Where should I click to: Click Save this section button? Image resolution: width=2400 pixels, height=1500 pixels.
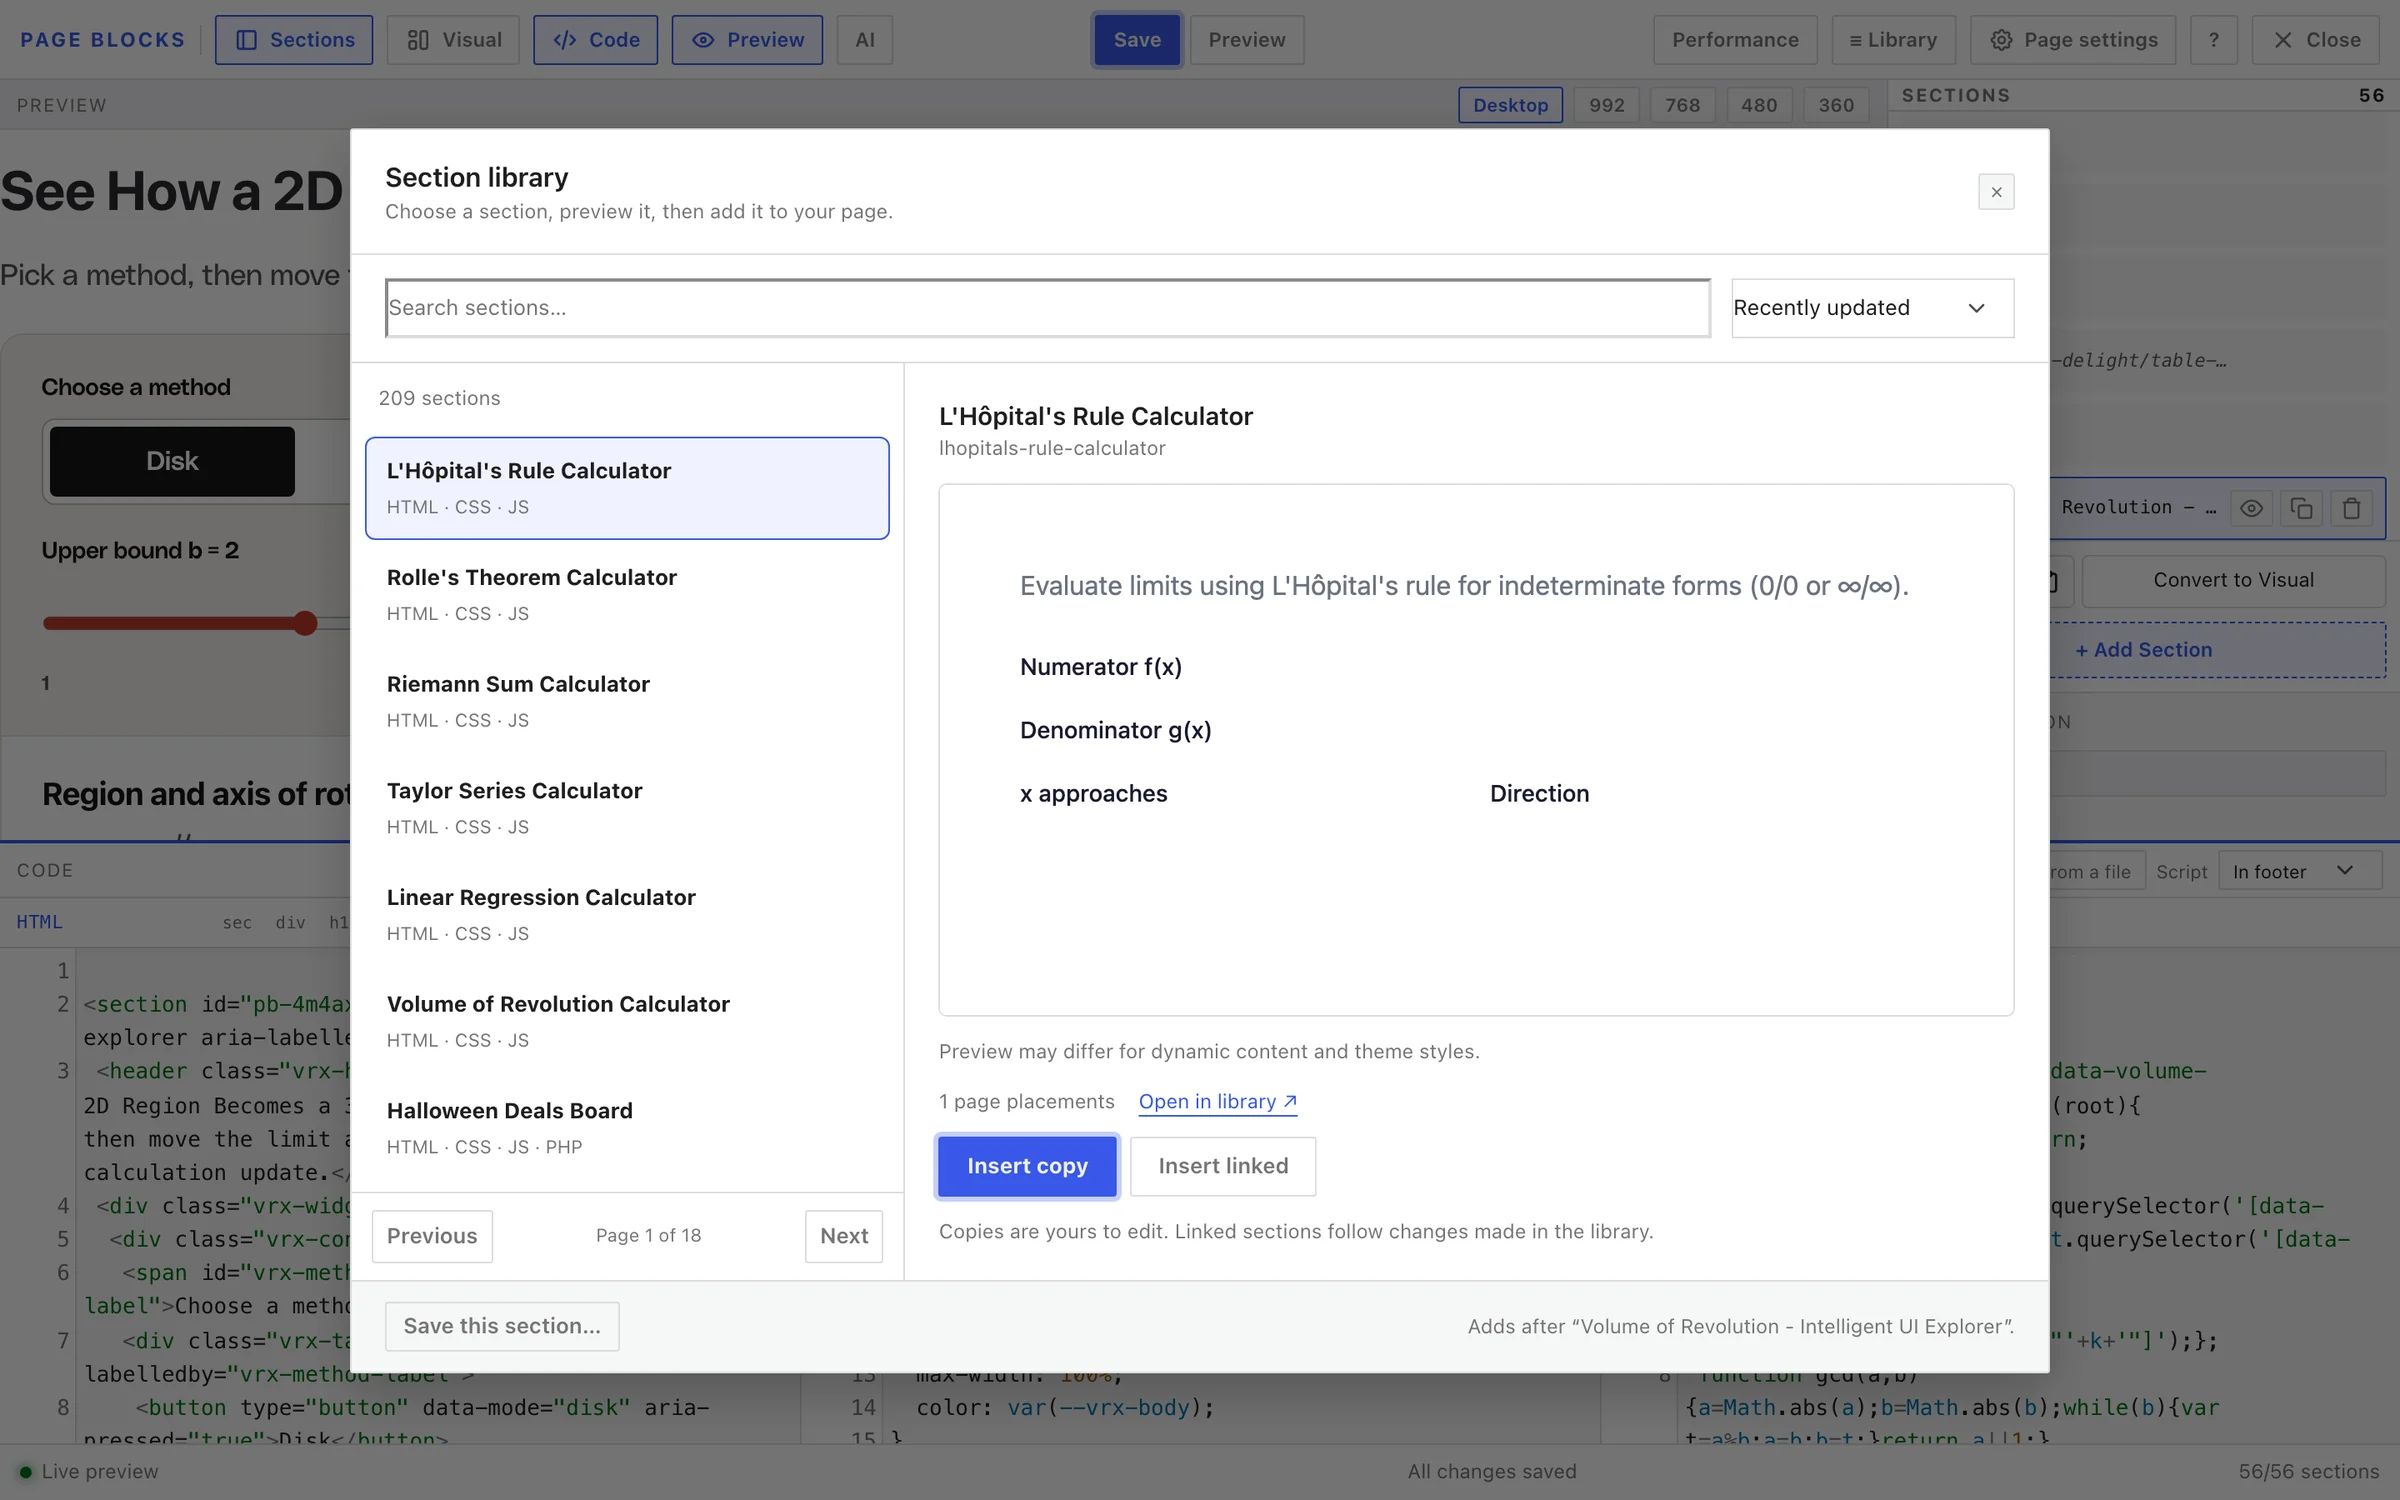click(x=502, y=1326)
